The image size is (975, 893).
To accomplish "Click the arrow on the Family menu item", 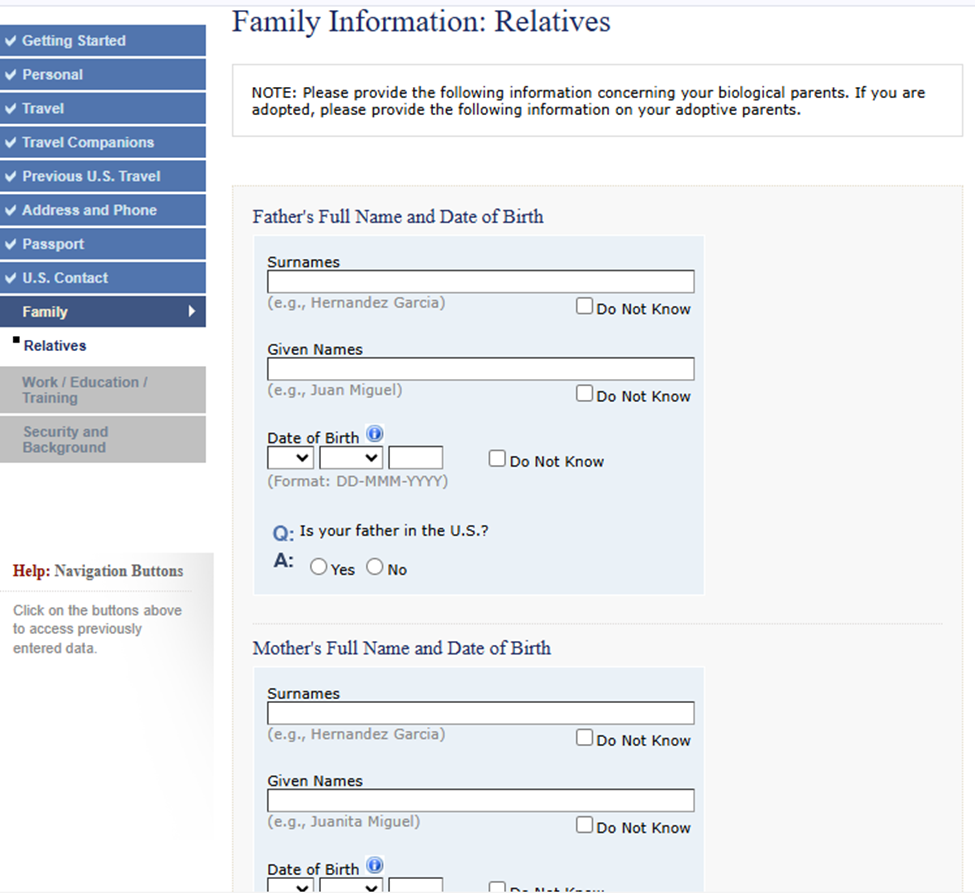I will 192,312.
